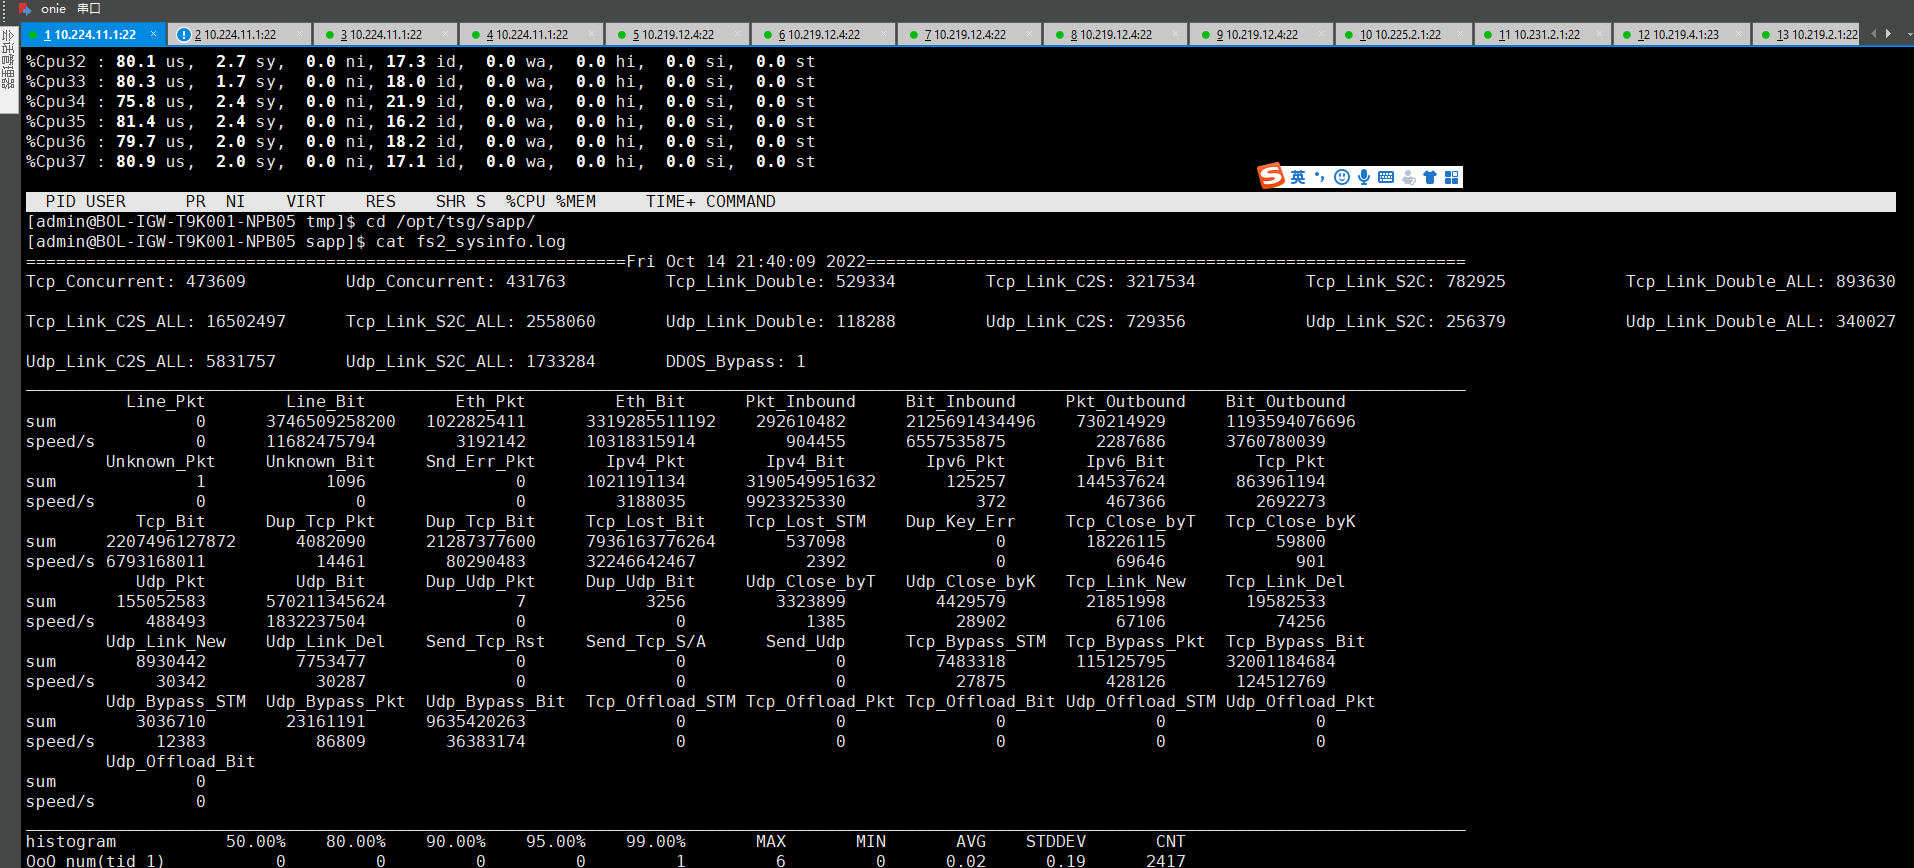Open the session tab list dropdown arrow
Viewport: 1914px width, 868px height.
click(1908, 34)
